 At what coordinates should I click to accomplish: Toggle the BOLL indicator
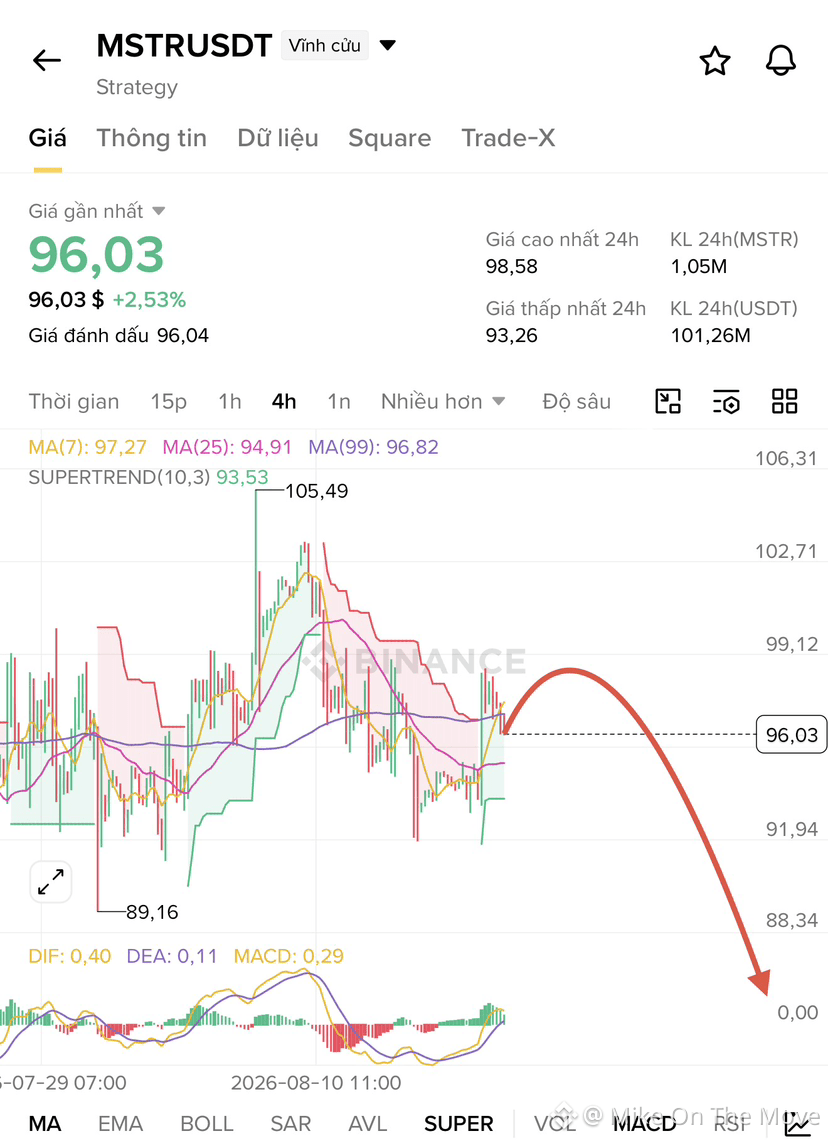click(x=207, y=1123)
